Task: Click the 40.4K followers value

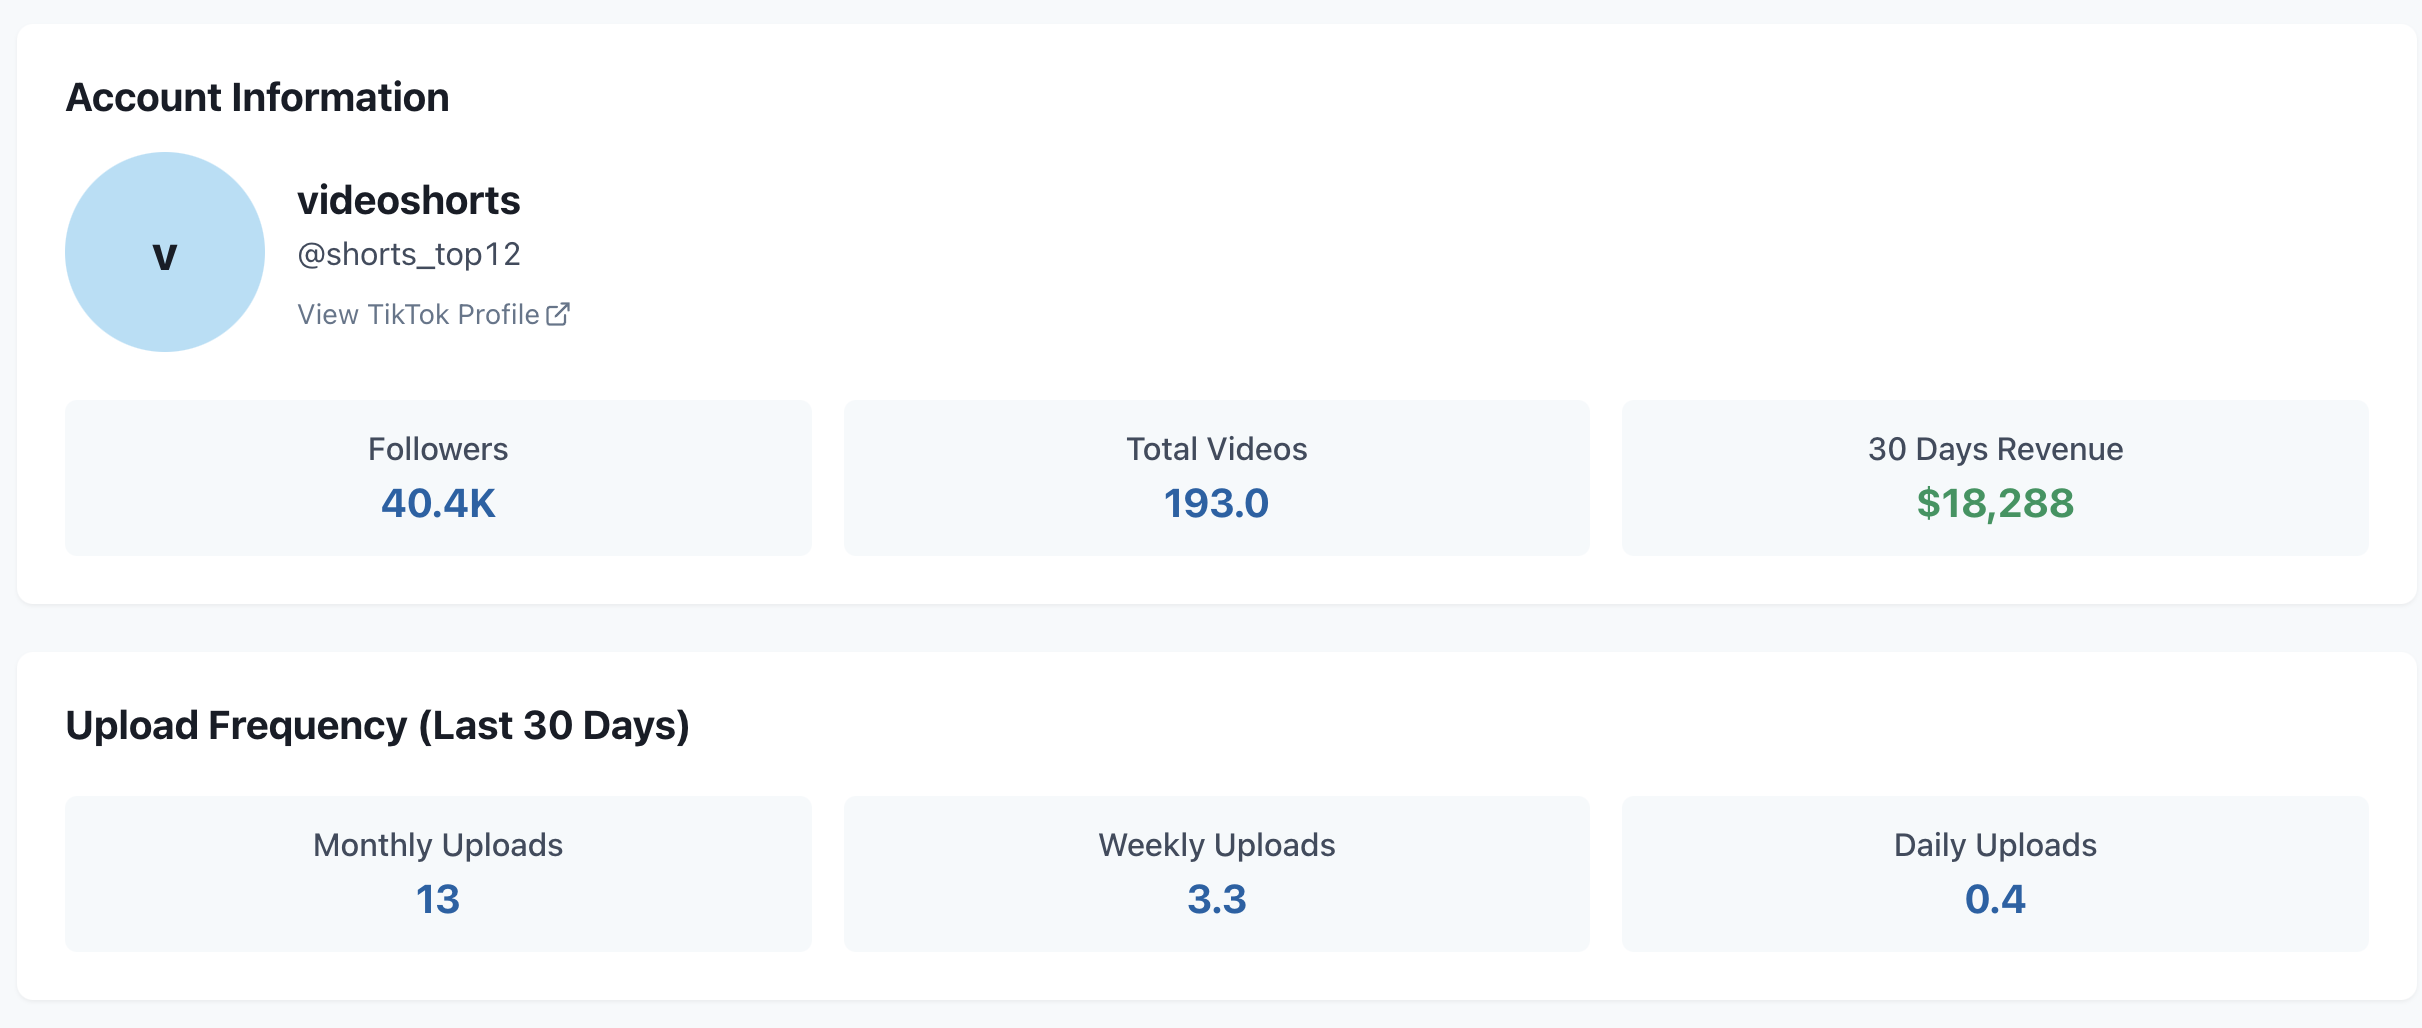Action: 437,504
